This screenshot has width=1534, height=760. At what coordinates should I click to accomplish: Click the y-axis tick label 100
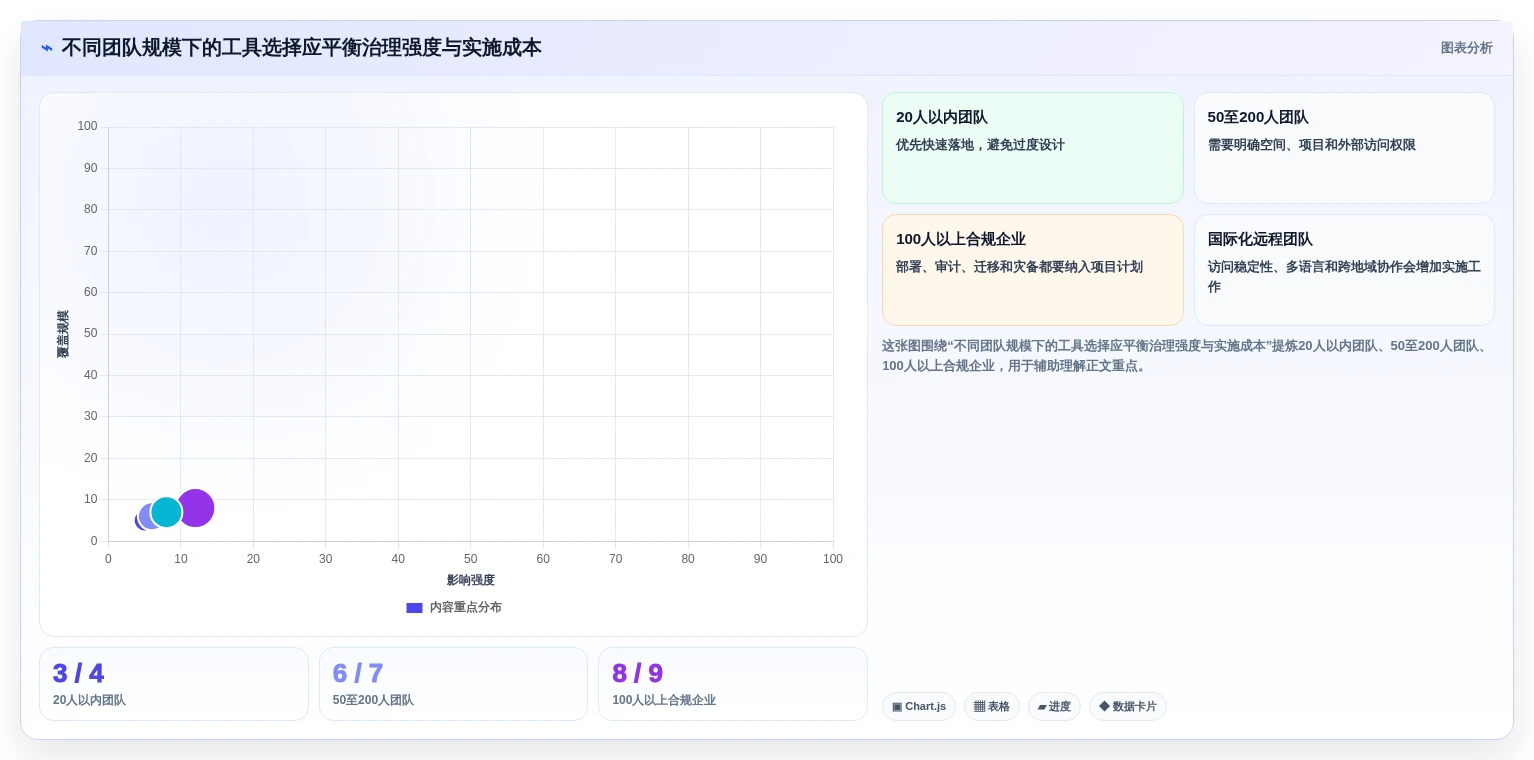pyautogui.click(x=88, y=127)
